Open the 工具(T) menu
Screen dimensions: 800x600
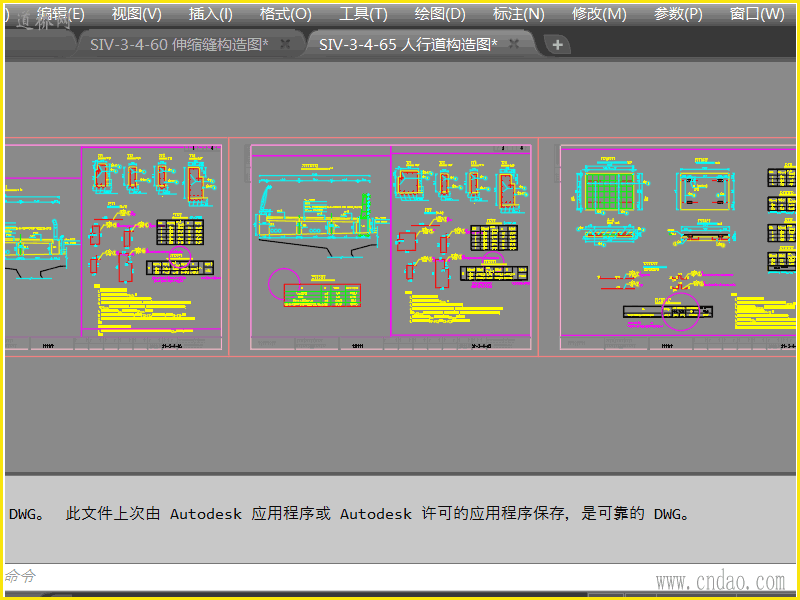363,14
